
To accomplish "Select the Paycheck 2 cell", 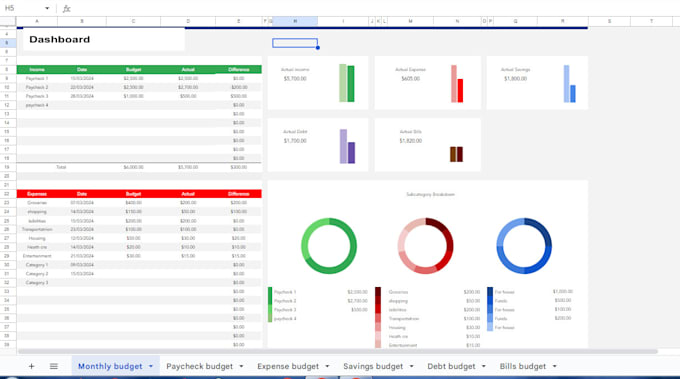I will click(x=37, y=87).
